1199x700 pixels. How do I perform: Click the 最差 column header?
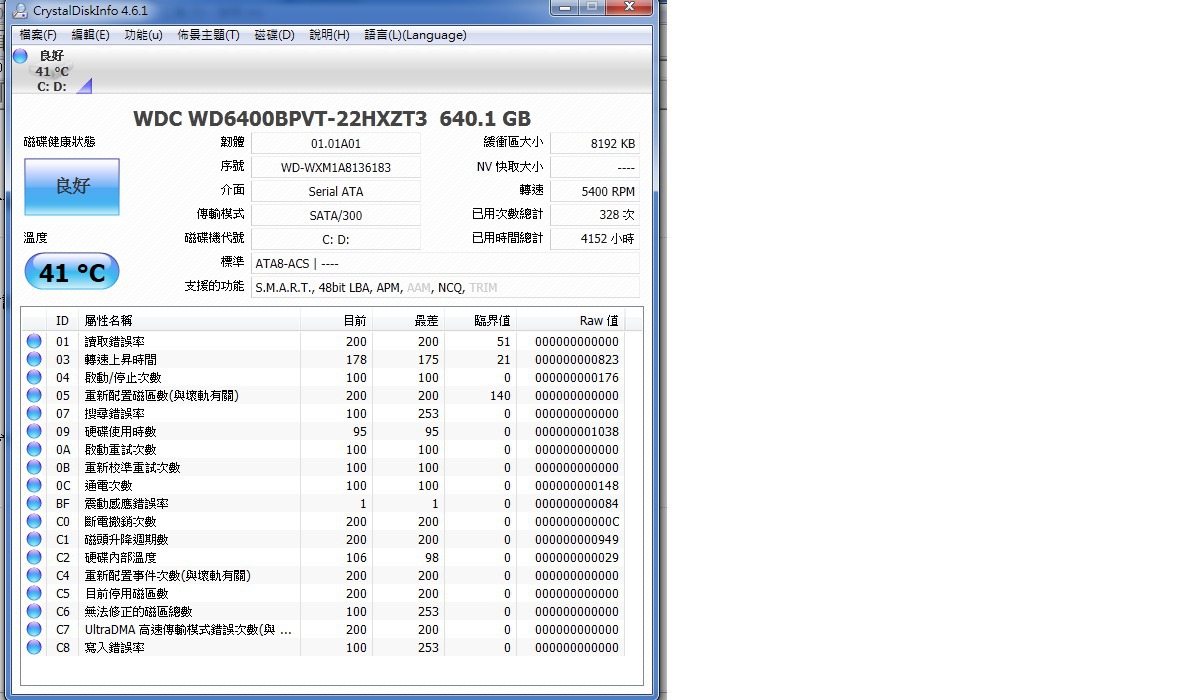click(409, 321)
